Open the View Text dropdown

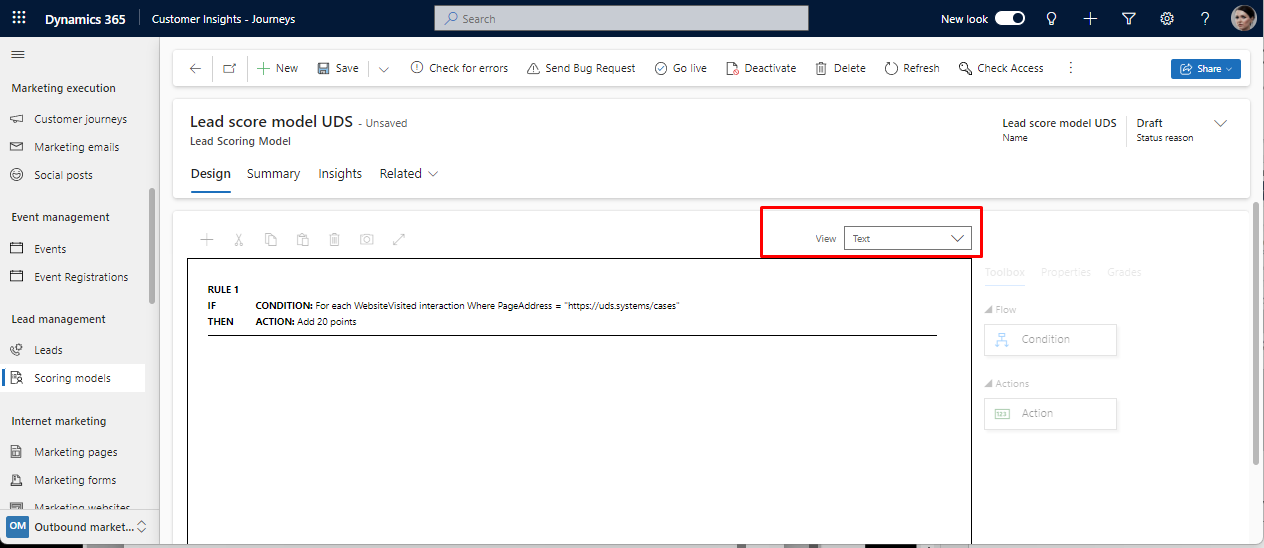click(908, 239)
